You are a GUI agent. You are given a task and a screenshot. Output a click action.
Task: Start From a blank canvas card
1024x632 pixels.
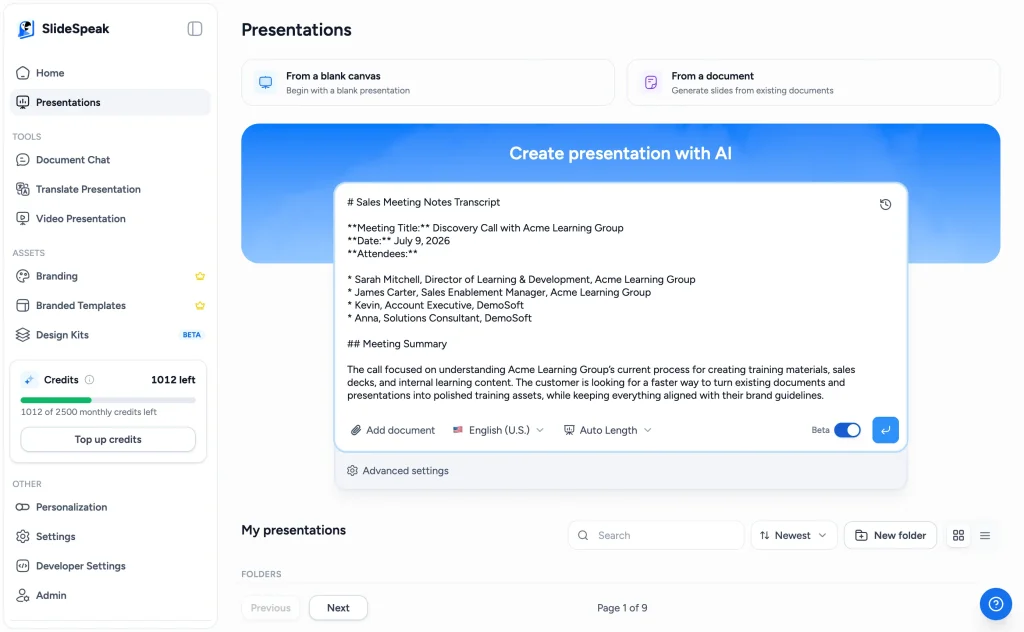coord(428,82)
